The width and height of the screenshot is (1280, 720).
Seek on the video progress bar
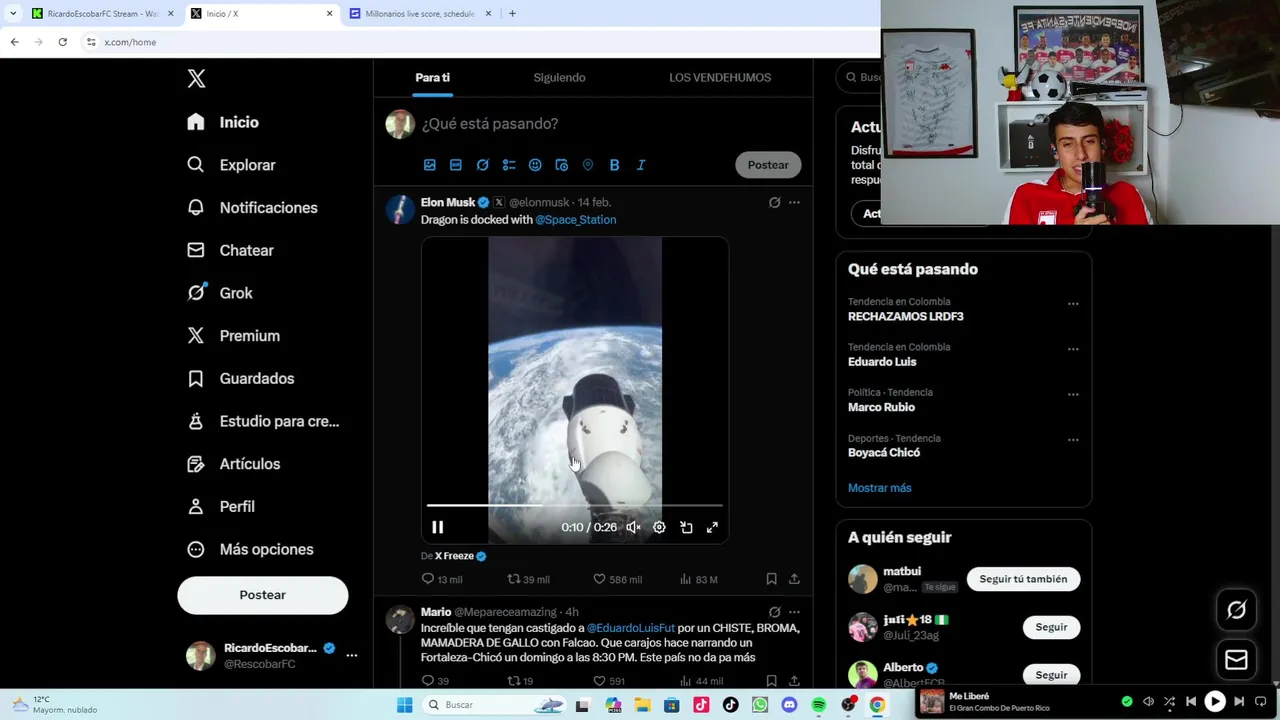[574, 506]
